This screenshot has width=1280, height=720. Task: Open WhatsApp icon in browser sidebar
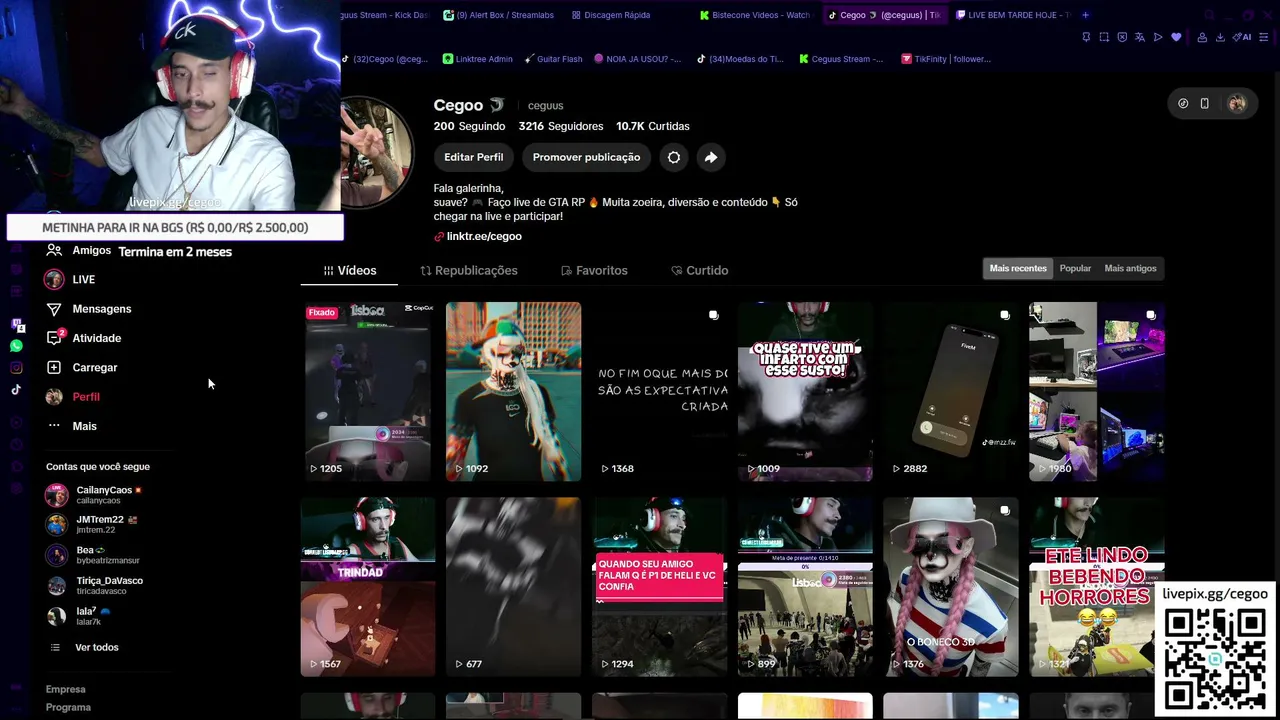click(16, 346)
